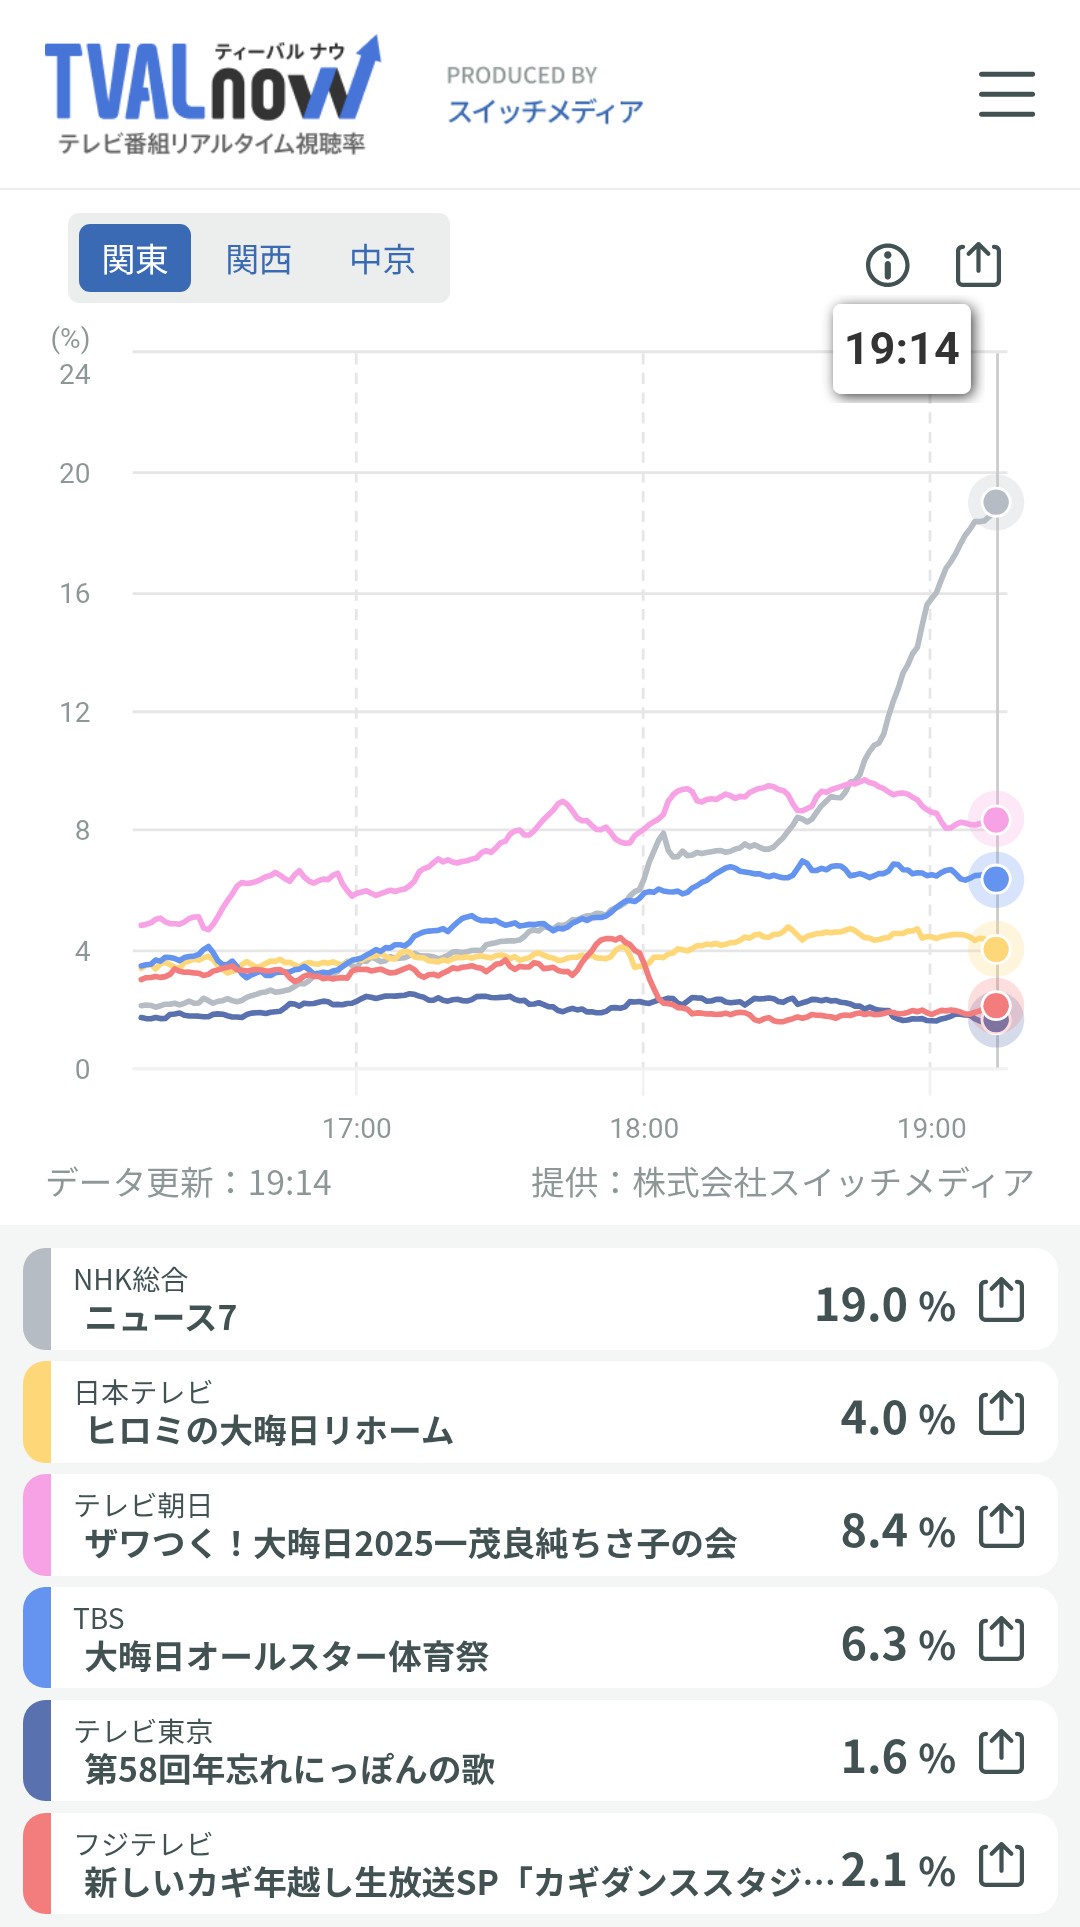Click the blue TBS data point
Image resolution: width=1080 pixels, height=1927 pixels.
[996, 880]
